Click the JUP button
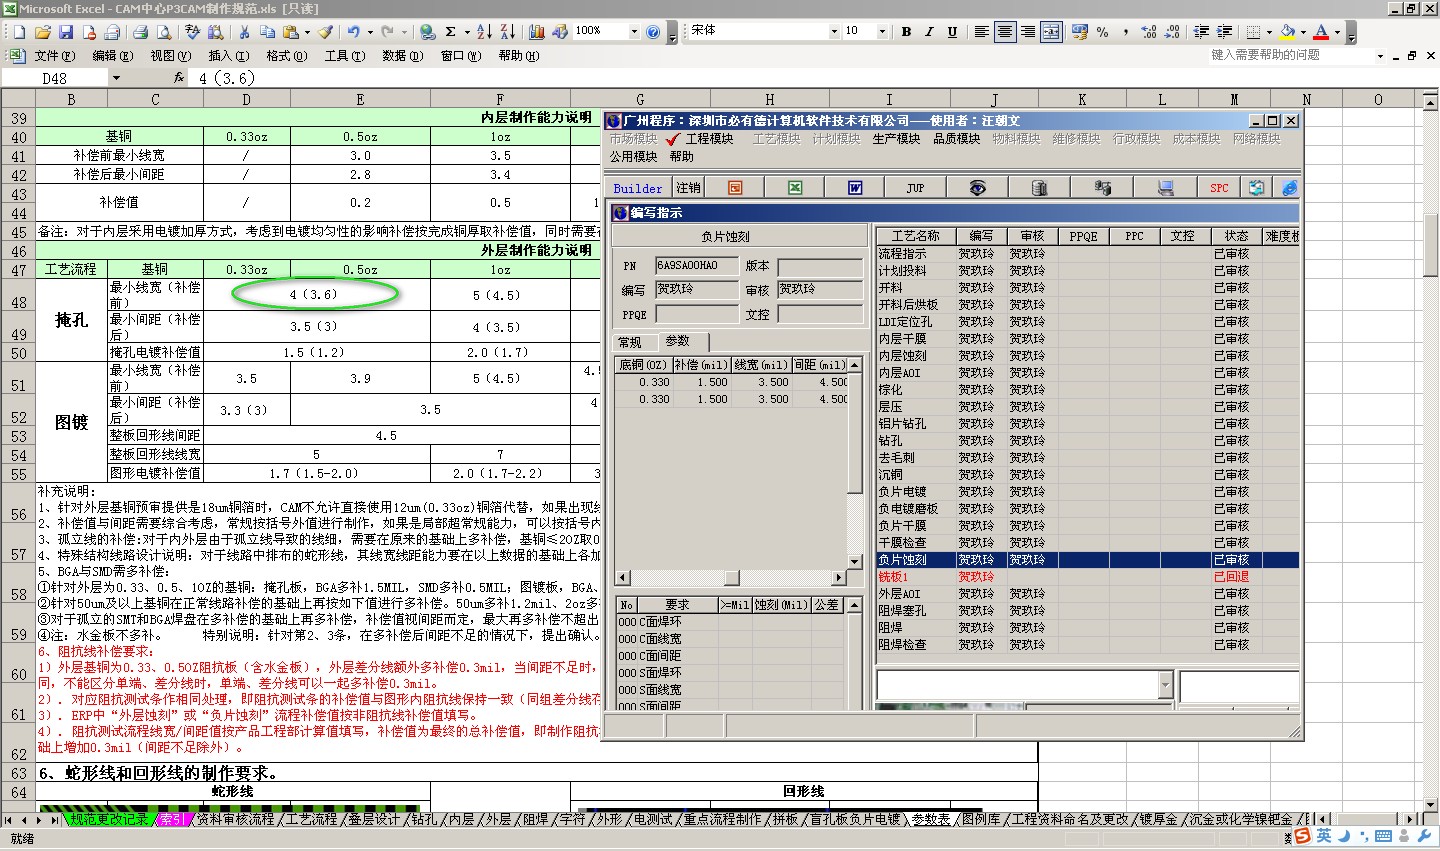Screen dimensions: 1440x851 915,188
